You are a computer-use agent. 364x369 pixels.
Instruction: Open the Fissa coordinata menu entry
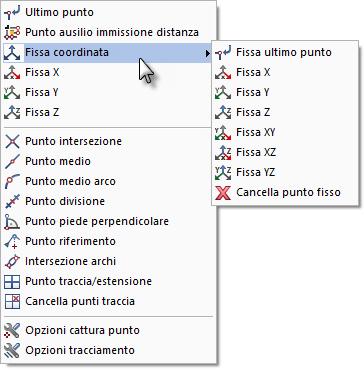(x=107, y=53)
